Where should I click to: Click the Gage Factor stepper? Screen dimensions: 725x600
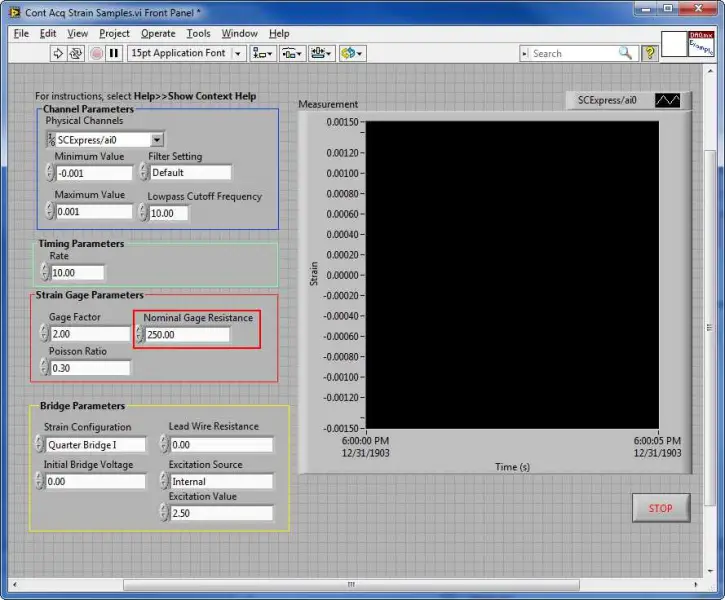44,333
